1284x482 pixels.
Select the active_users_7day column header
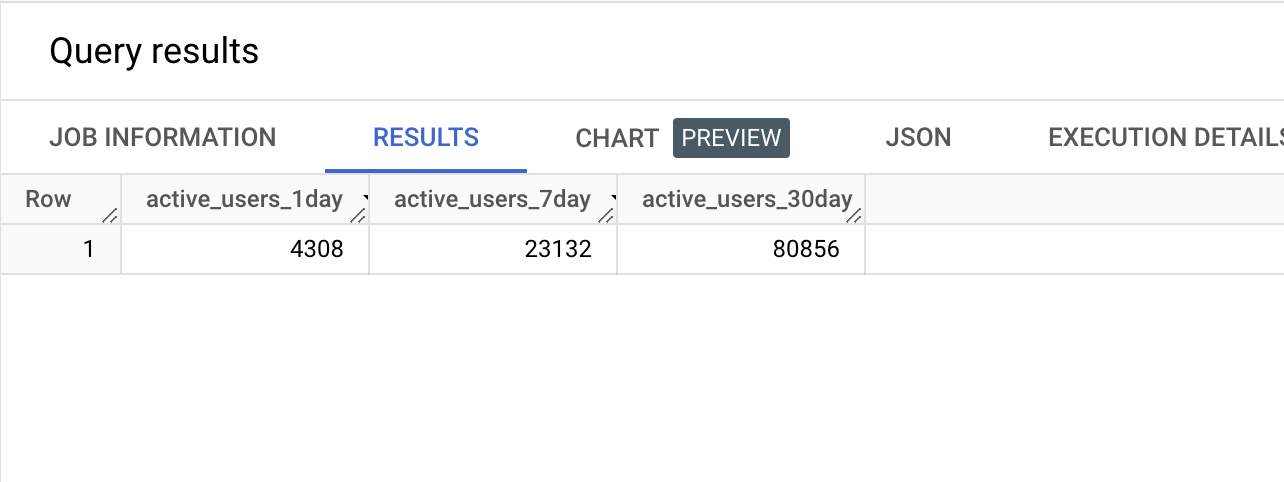coord(493,199)
